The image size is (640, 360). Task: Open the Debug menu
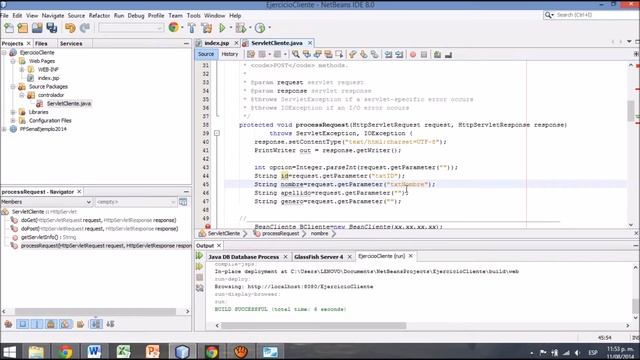click(x=136, y=16)
